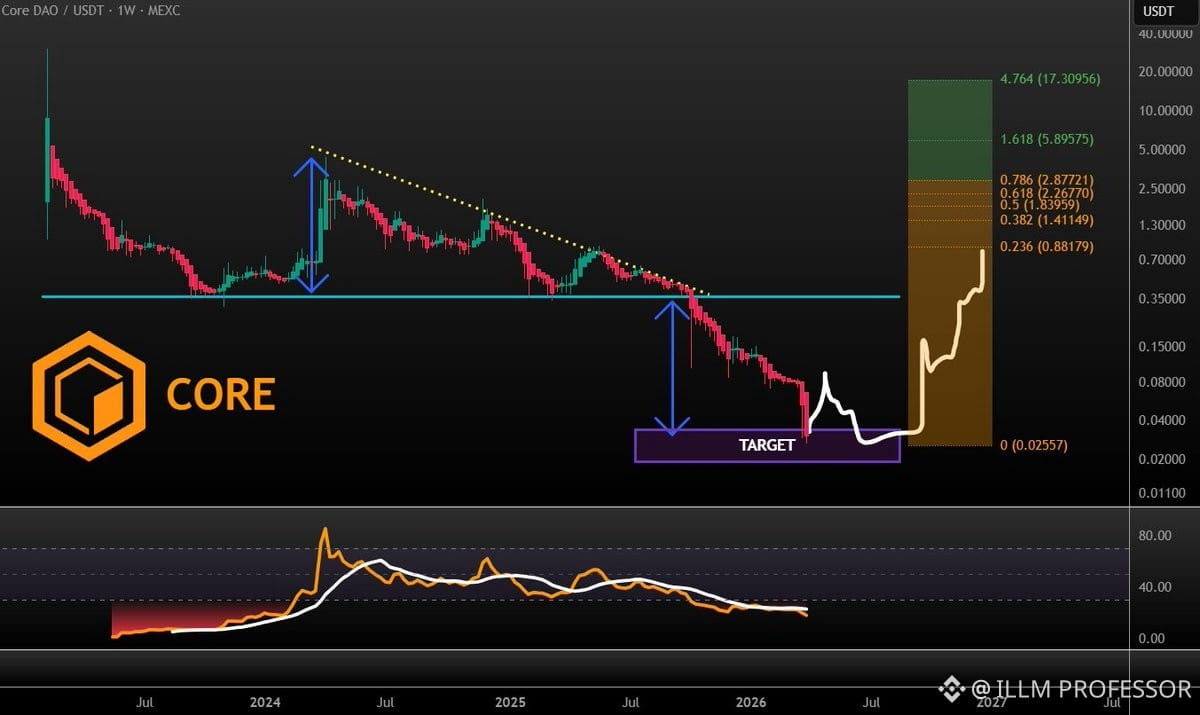The image size is (1200, 715).
Task: Select the 0.618 (2.26770) Fibonacci label
Action: [1047, 192]
